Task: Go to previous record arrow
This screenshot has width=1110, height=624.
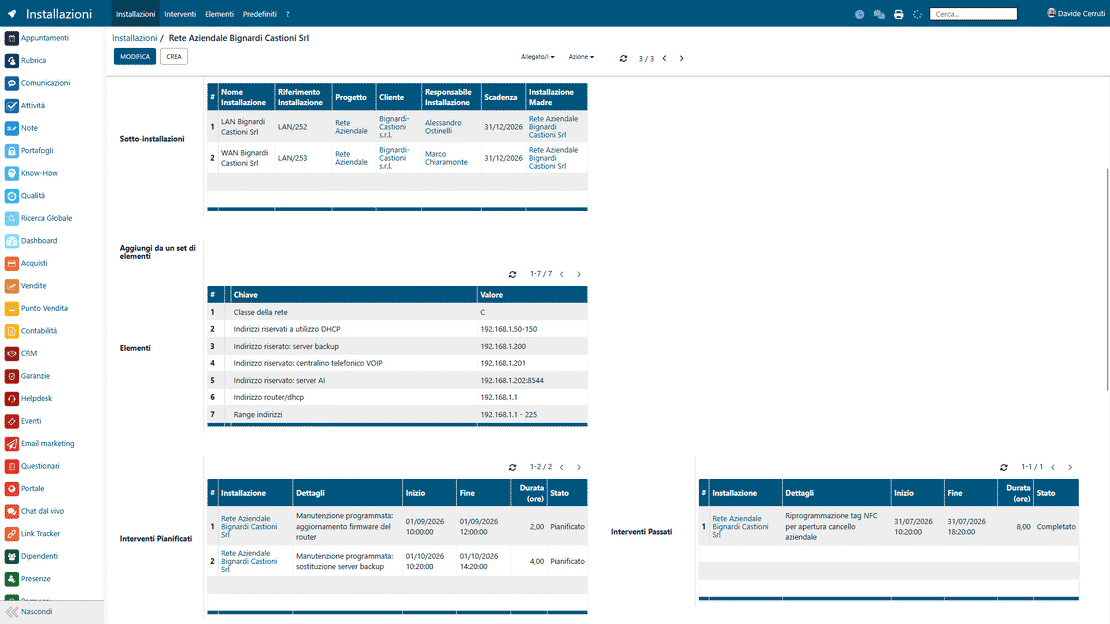Action: 665,59
